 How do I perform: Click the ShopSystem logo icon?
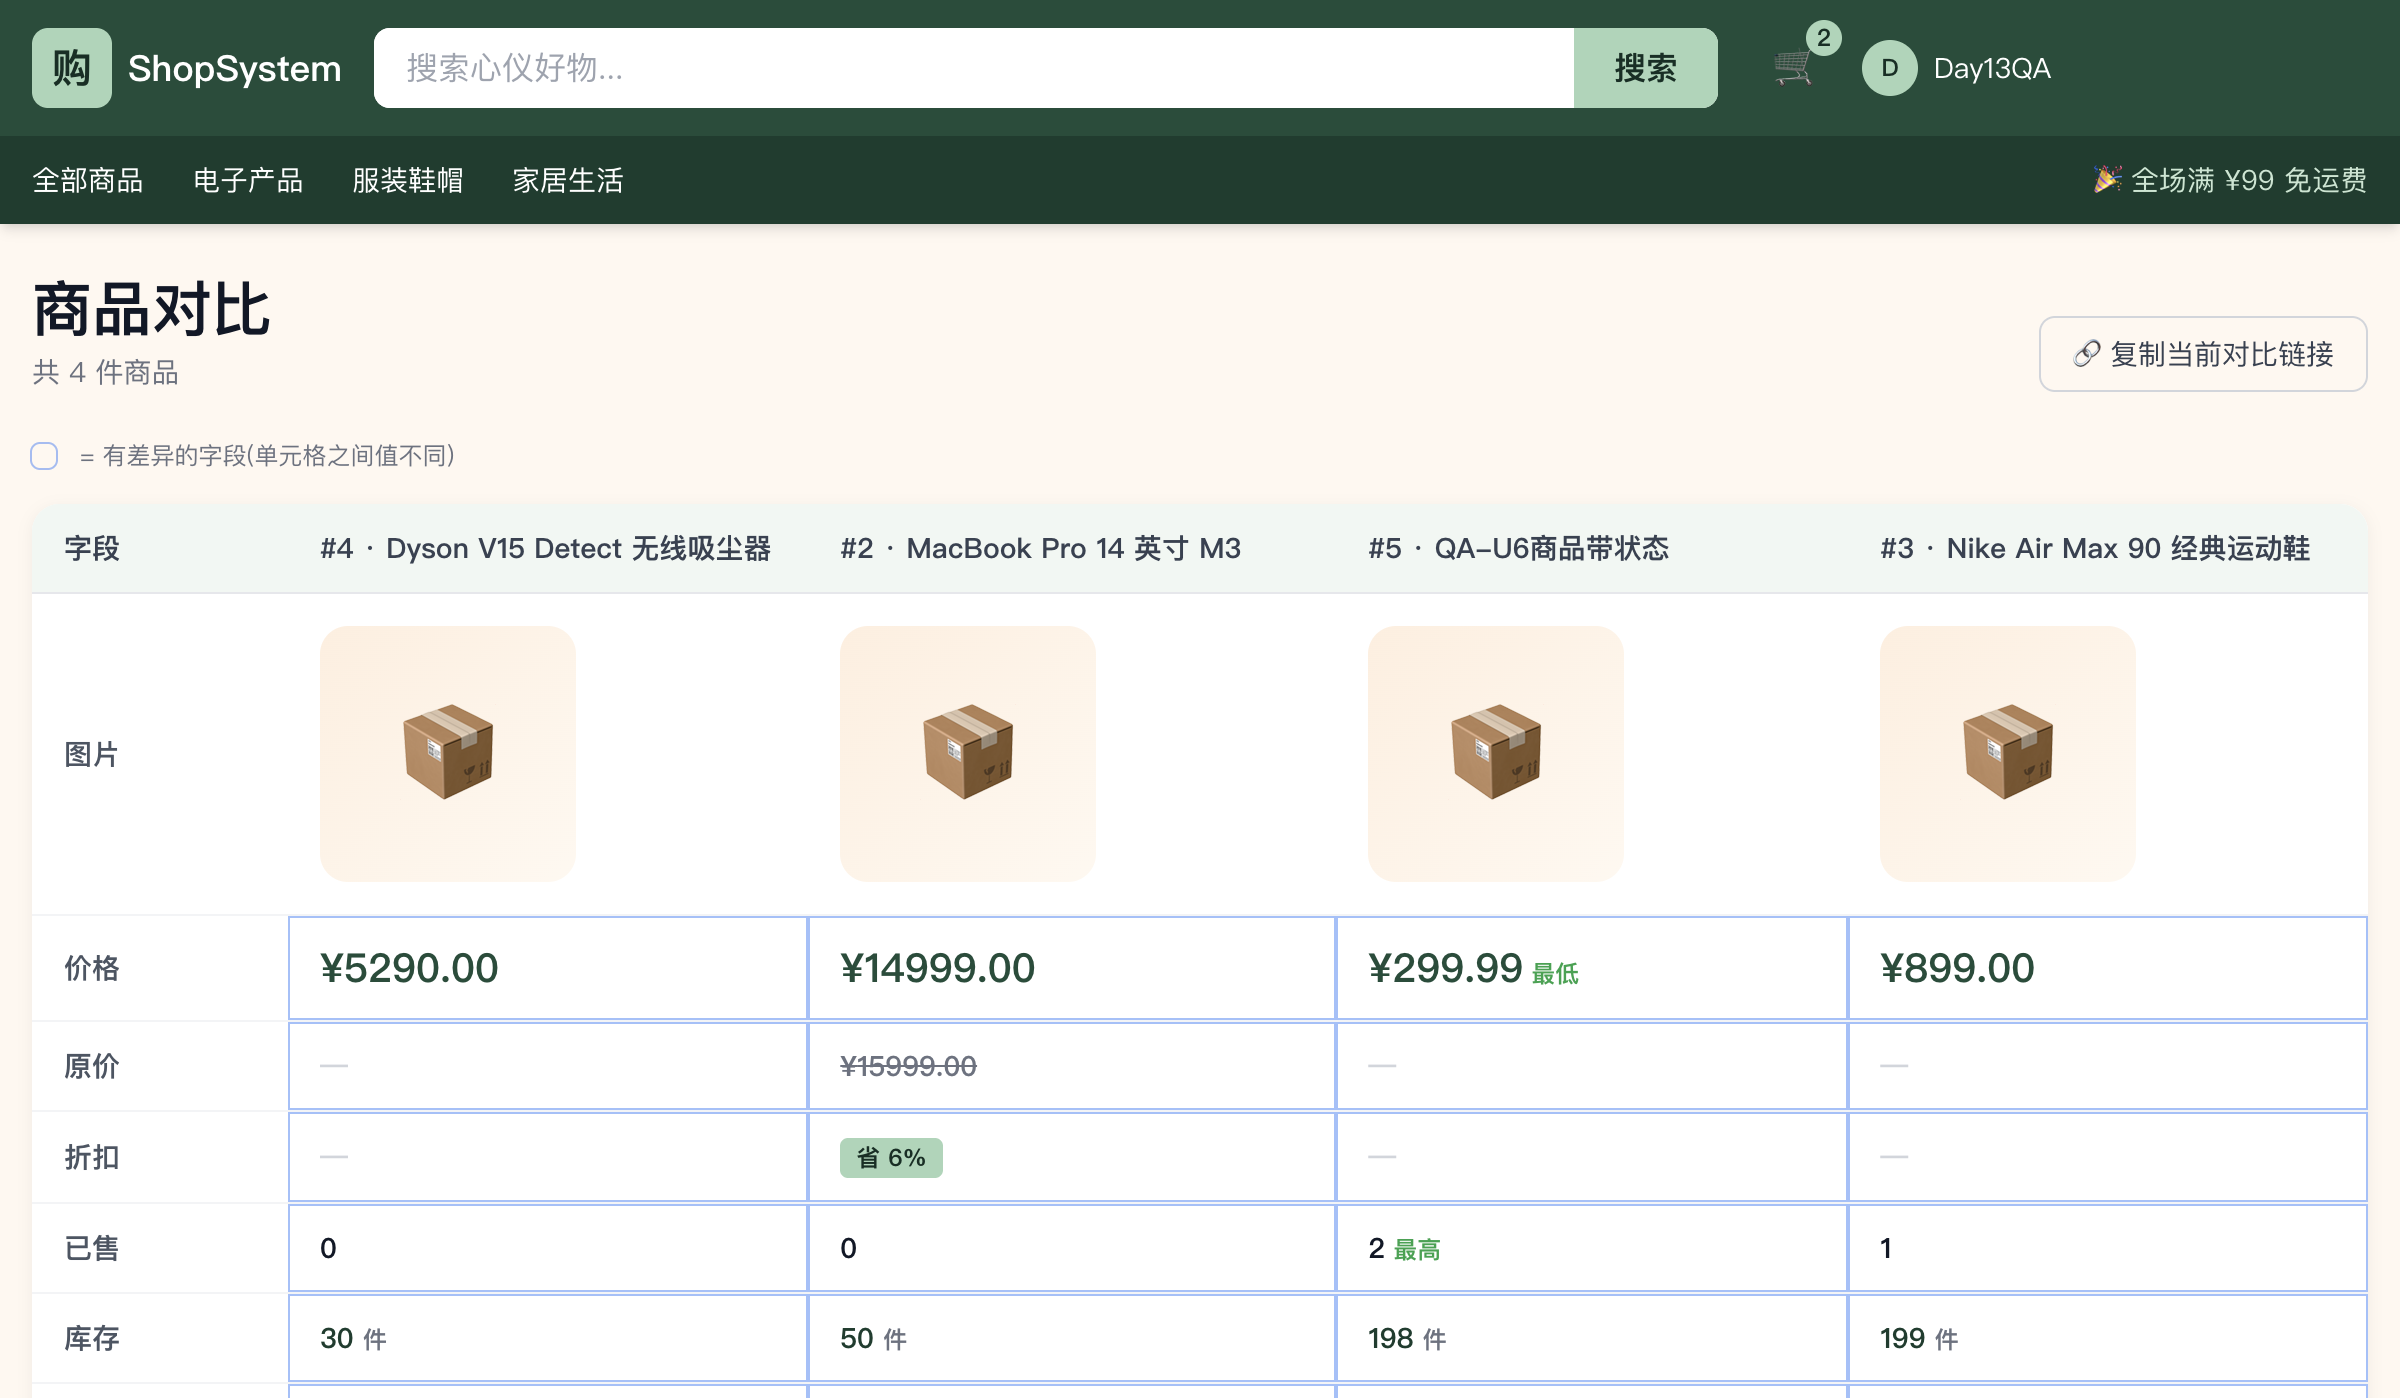[x=71, y=68]
